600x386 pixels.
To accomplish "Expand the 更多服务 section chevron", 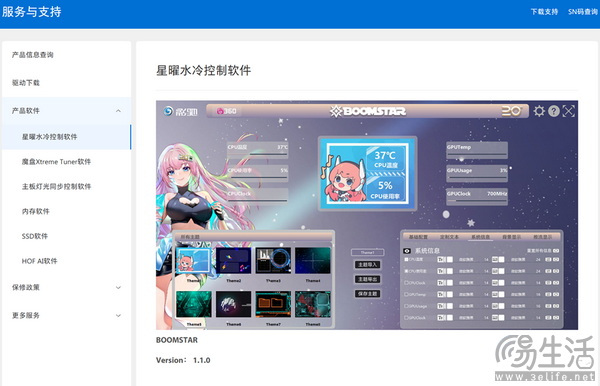I will (118, 316).
